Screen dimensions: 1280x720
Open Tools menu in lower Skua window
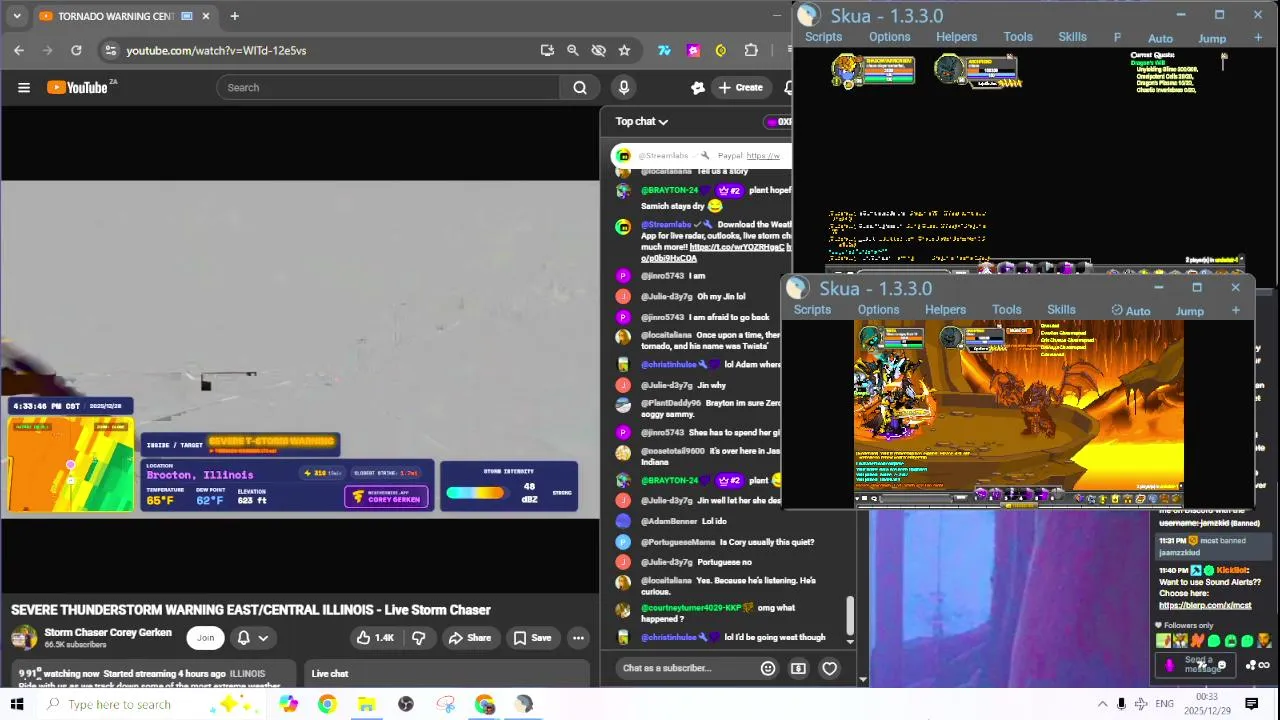1007,310
